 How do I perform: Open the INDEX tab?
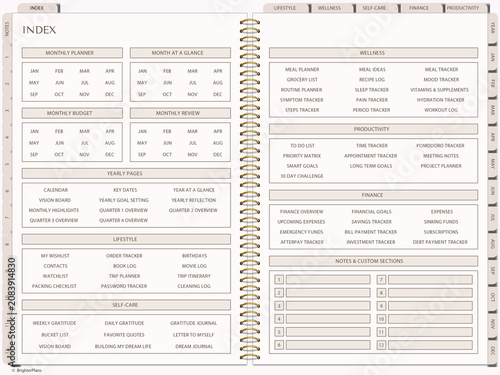coord(37,8)
